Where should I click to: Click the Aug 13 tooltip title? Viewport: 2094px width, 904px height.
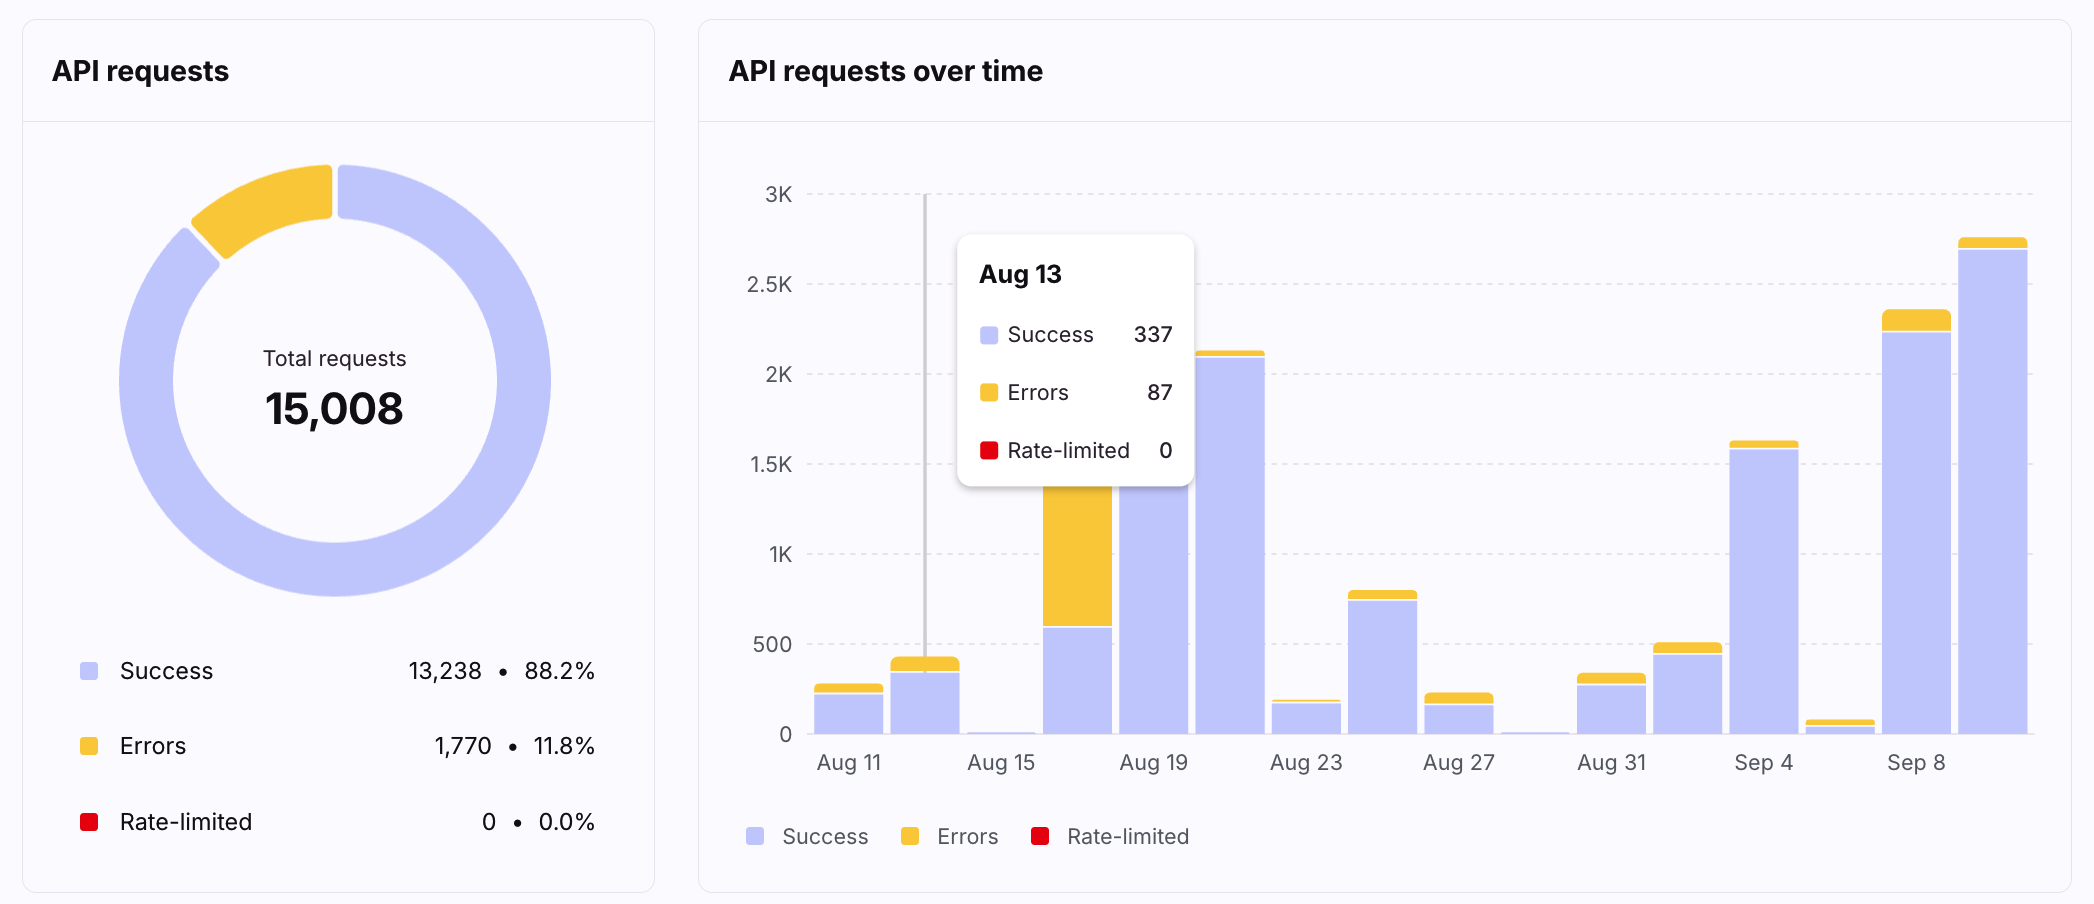coord(1020,274)
